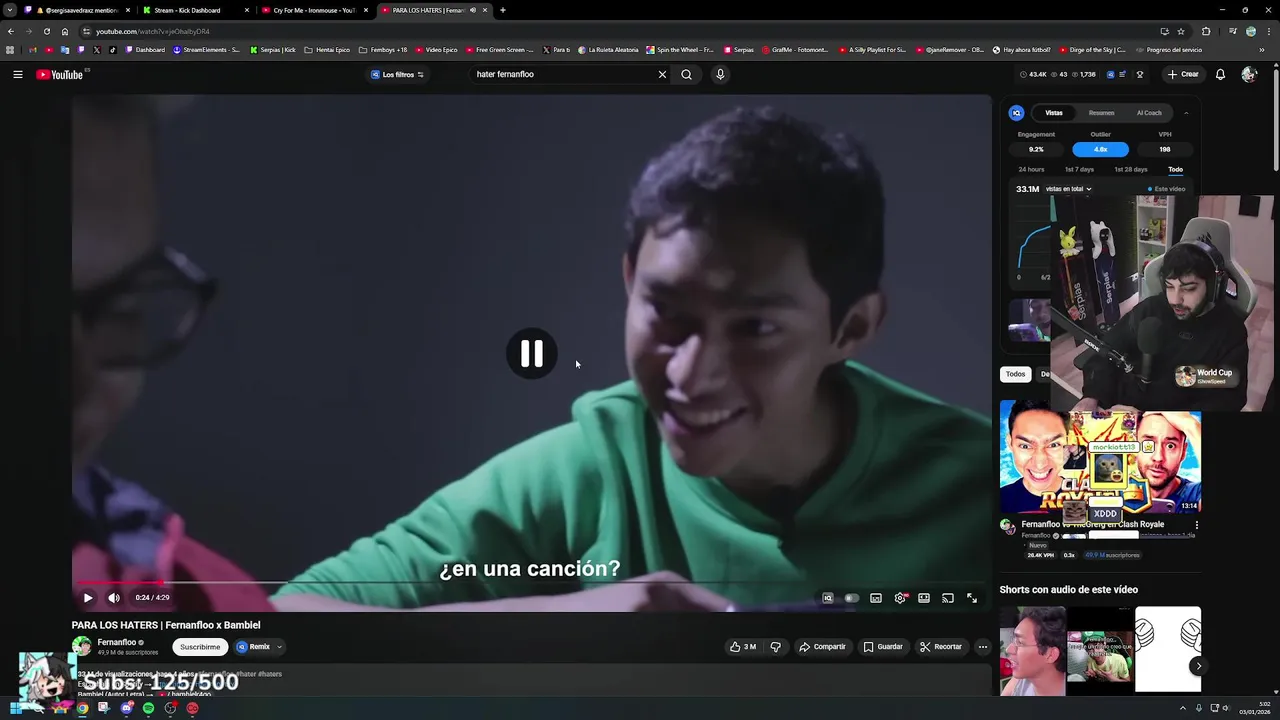Switch to the 24 hours range
This screenshot has height=720, width=1280.
pos(1031,170)
